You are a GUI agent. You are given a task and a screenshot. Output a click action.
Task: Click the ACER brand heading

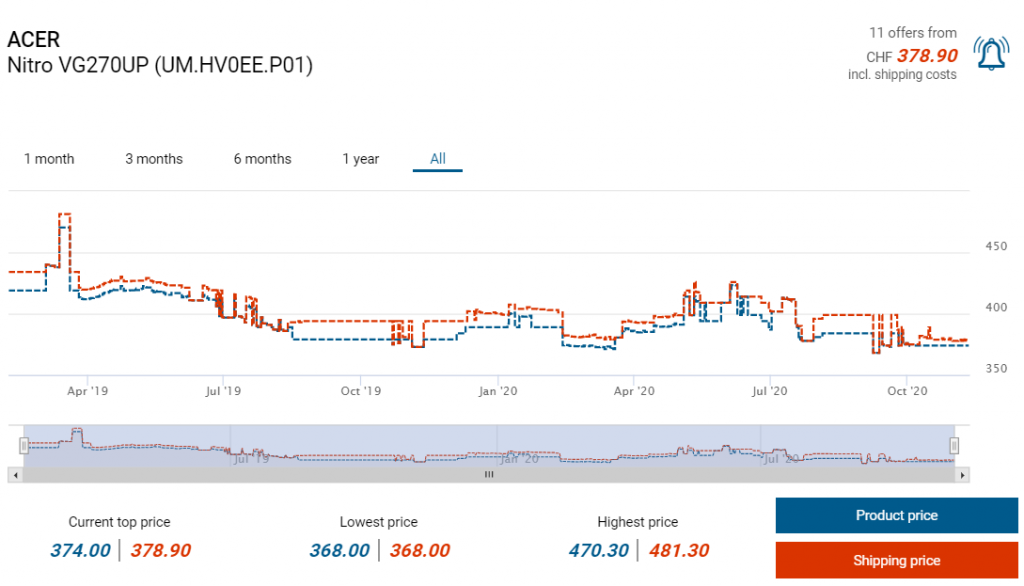click(x=34, y=40)
